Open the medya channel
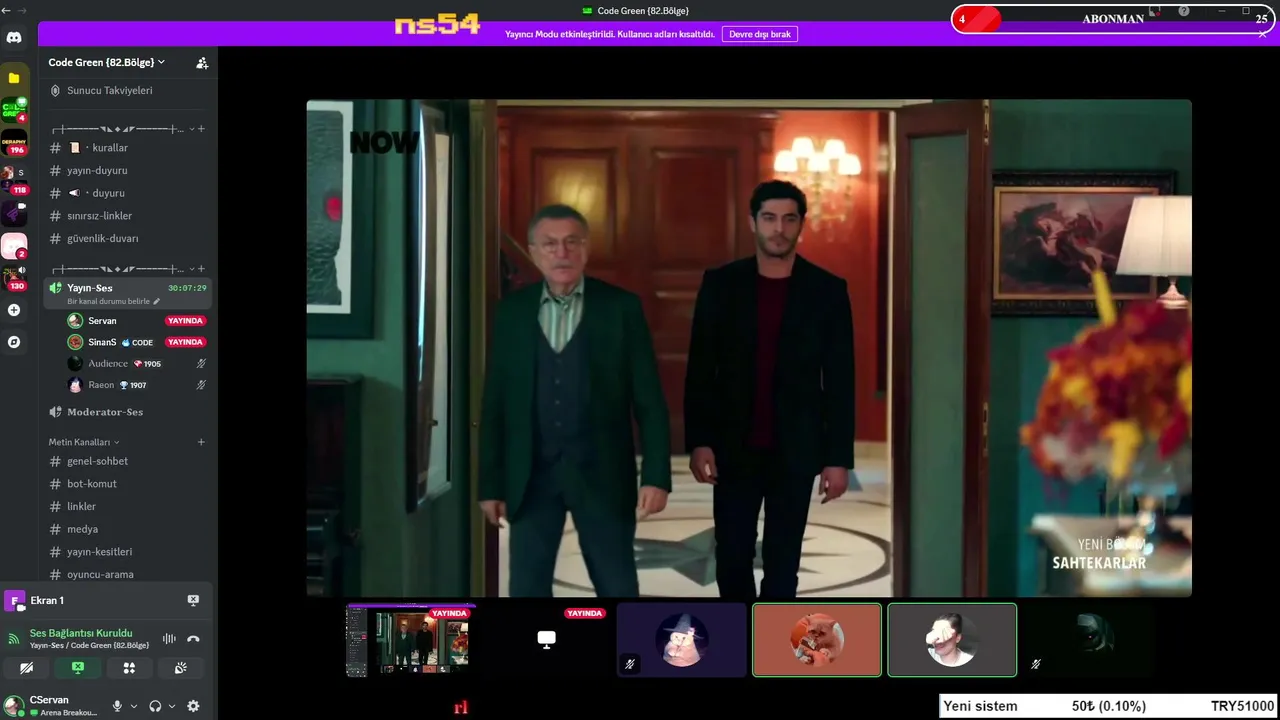This screenshot has height=720, width=1280. pyautogui.click(x=129, y=529)
